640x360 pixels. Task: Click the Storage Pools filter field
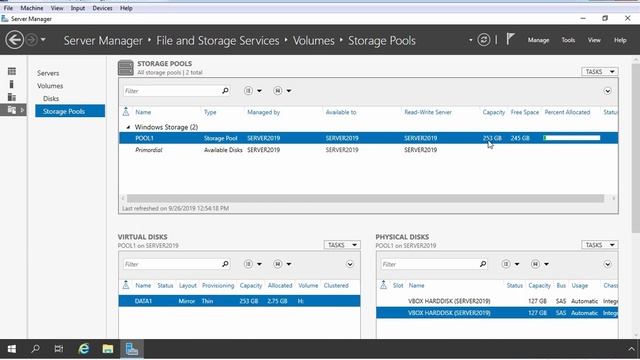pyautogui.click(x=171, y=91)
